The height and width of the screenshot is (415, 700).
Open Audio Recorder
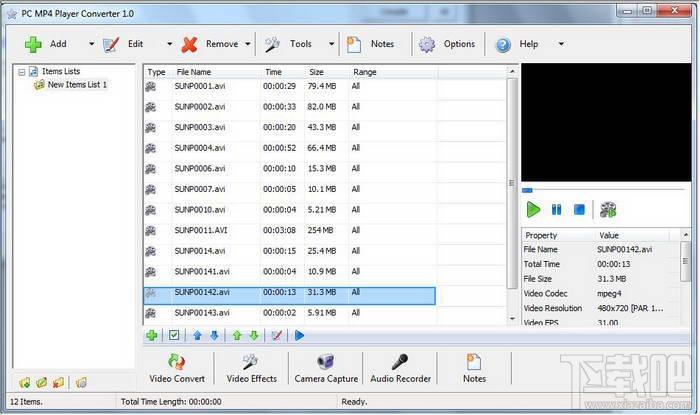tap(400, 368)
